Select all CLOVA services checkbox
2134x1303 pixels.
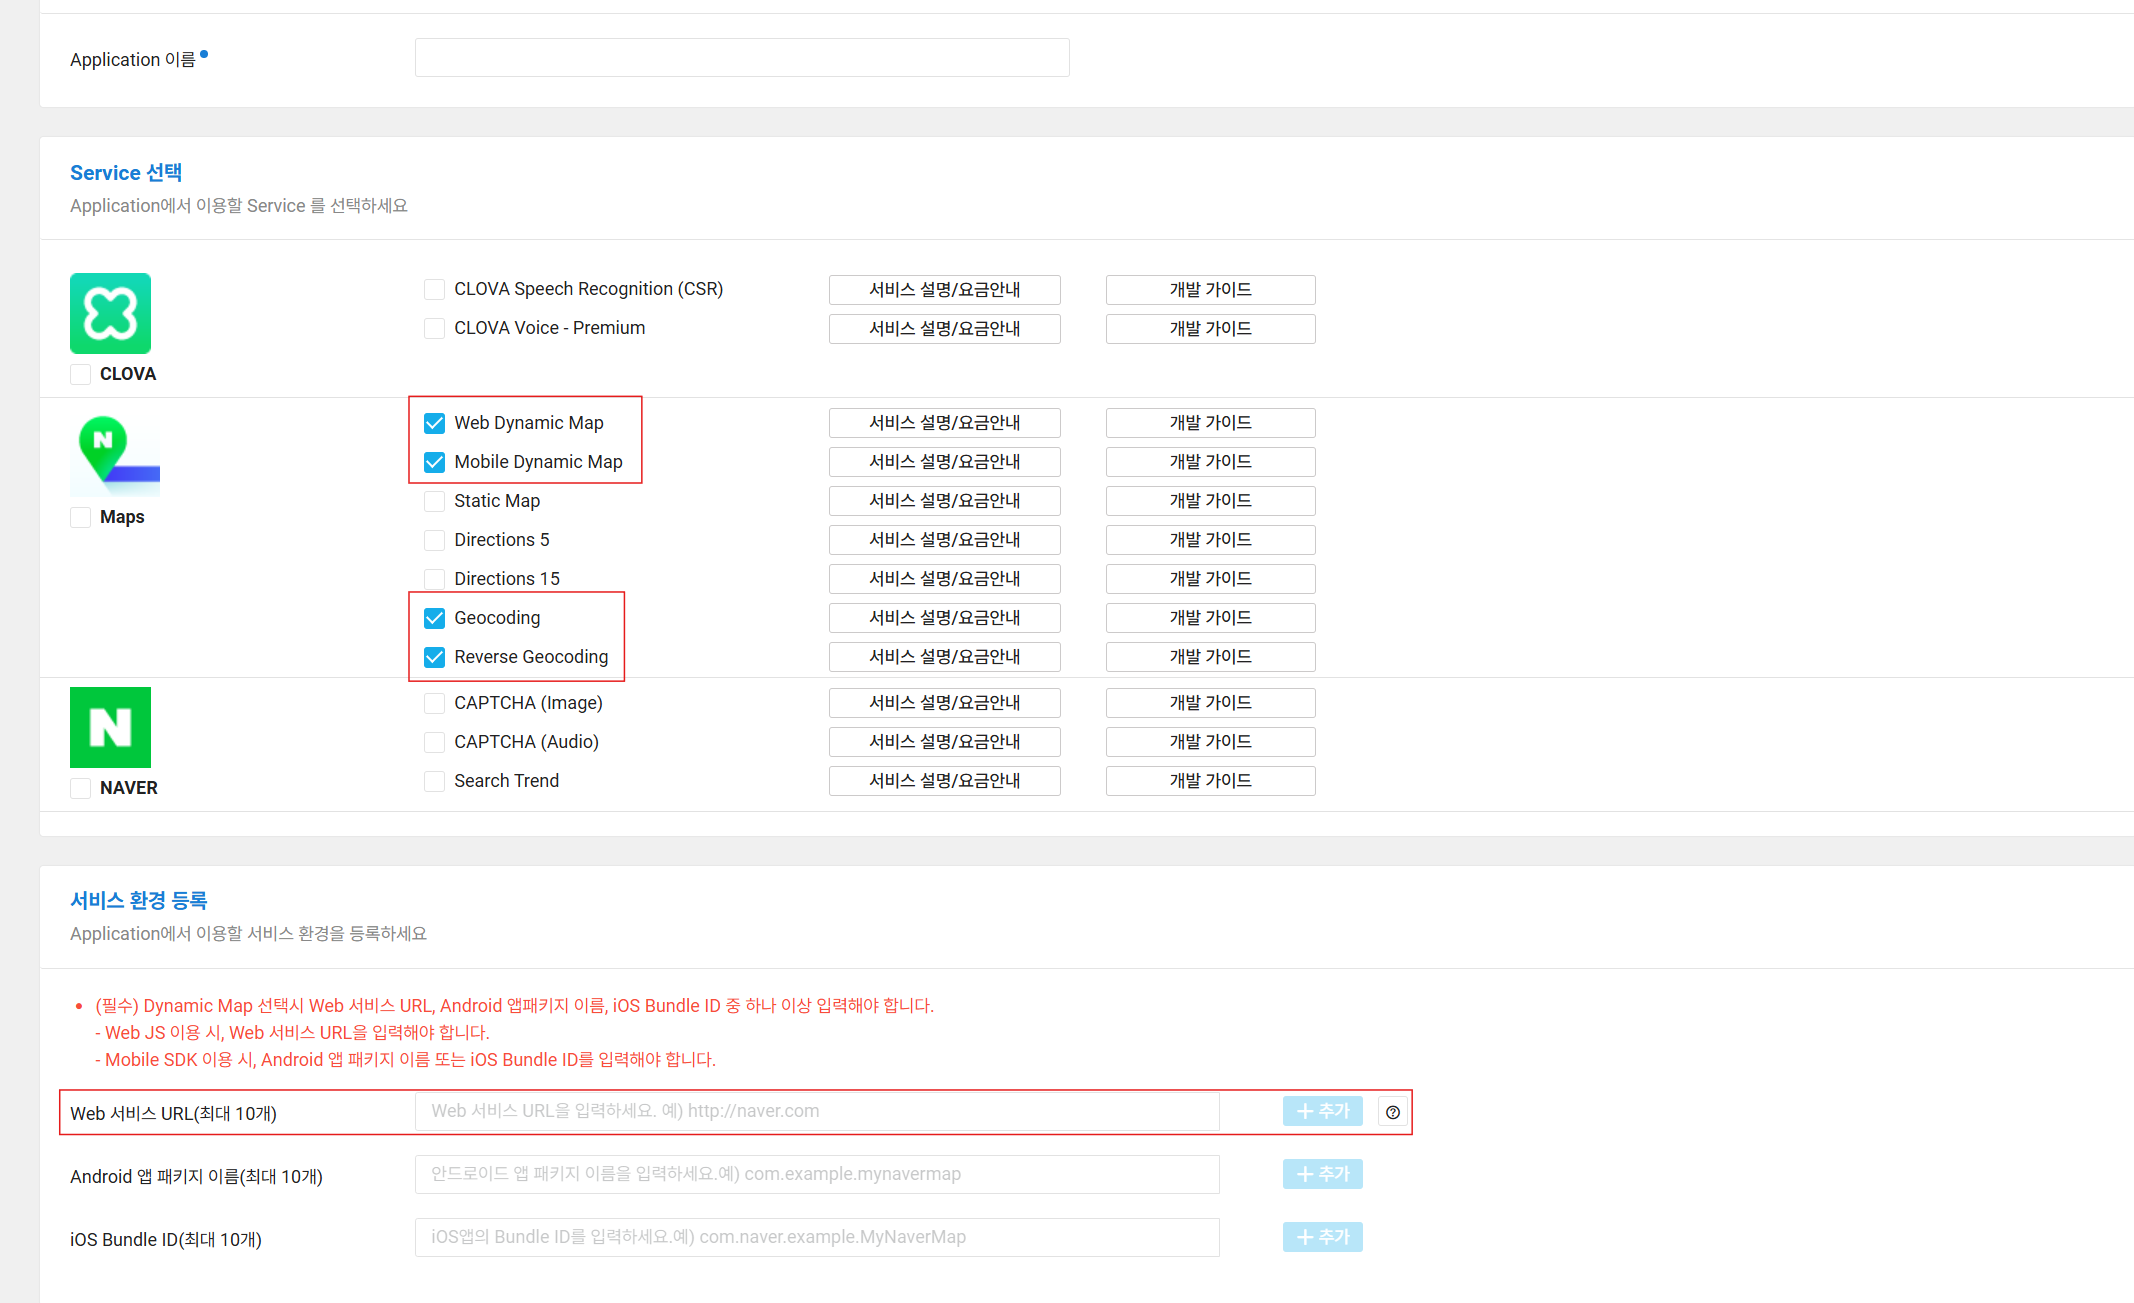tap(81, 374)
